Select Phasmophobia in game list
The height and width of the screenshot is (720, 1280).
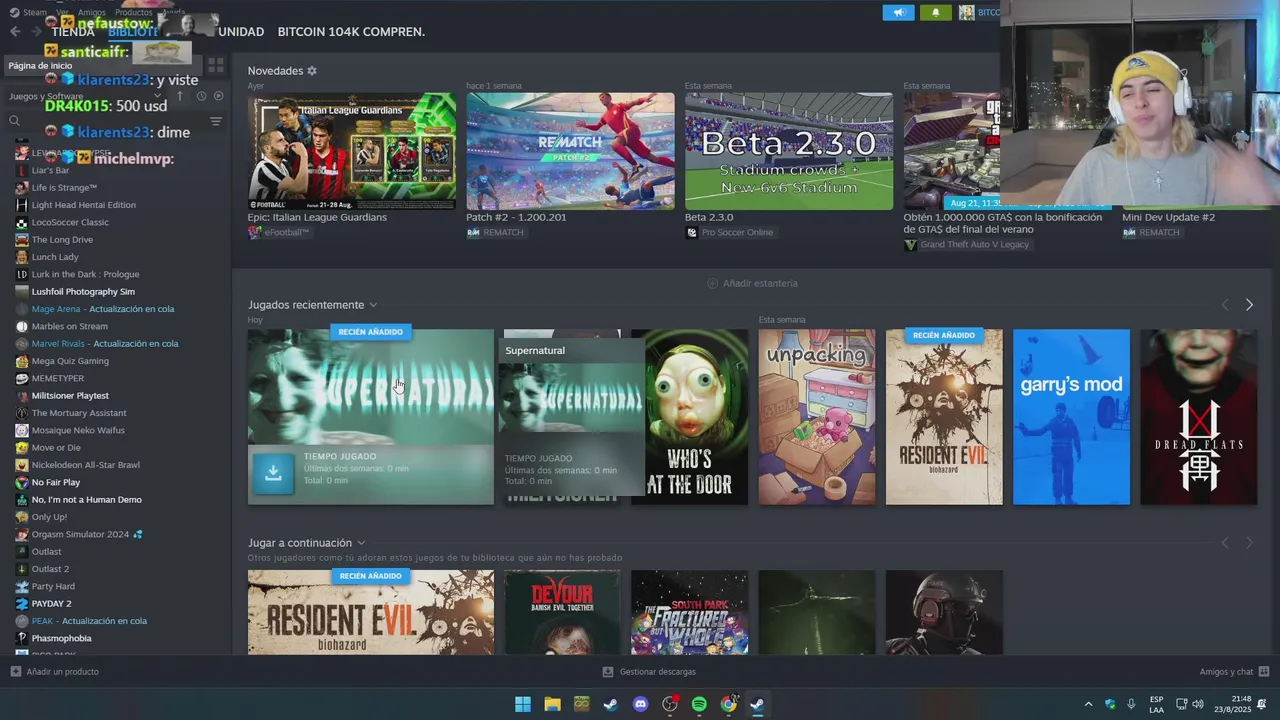pos(61,638)
